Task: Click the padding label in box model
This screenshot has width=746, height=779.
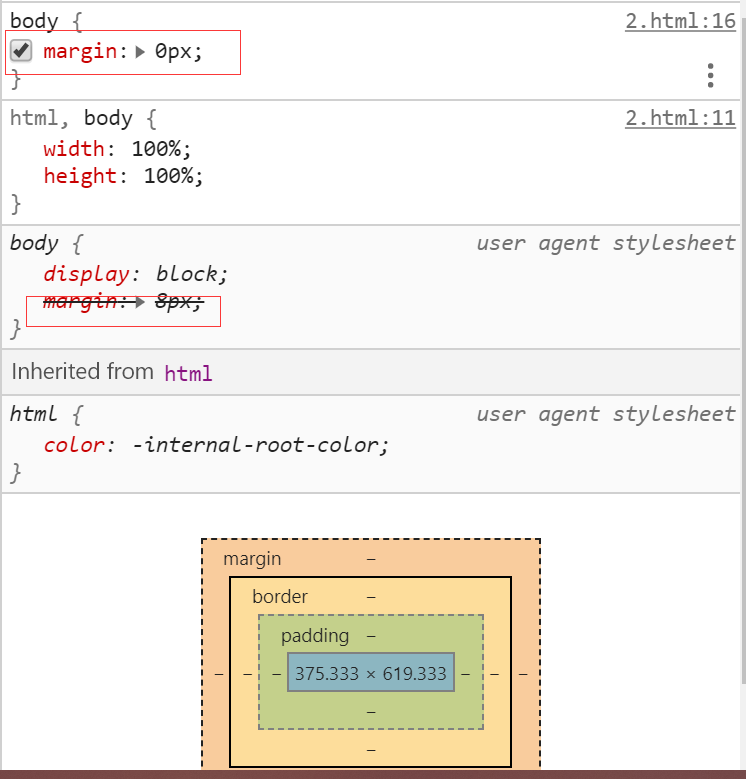Action: pos(315,636)
